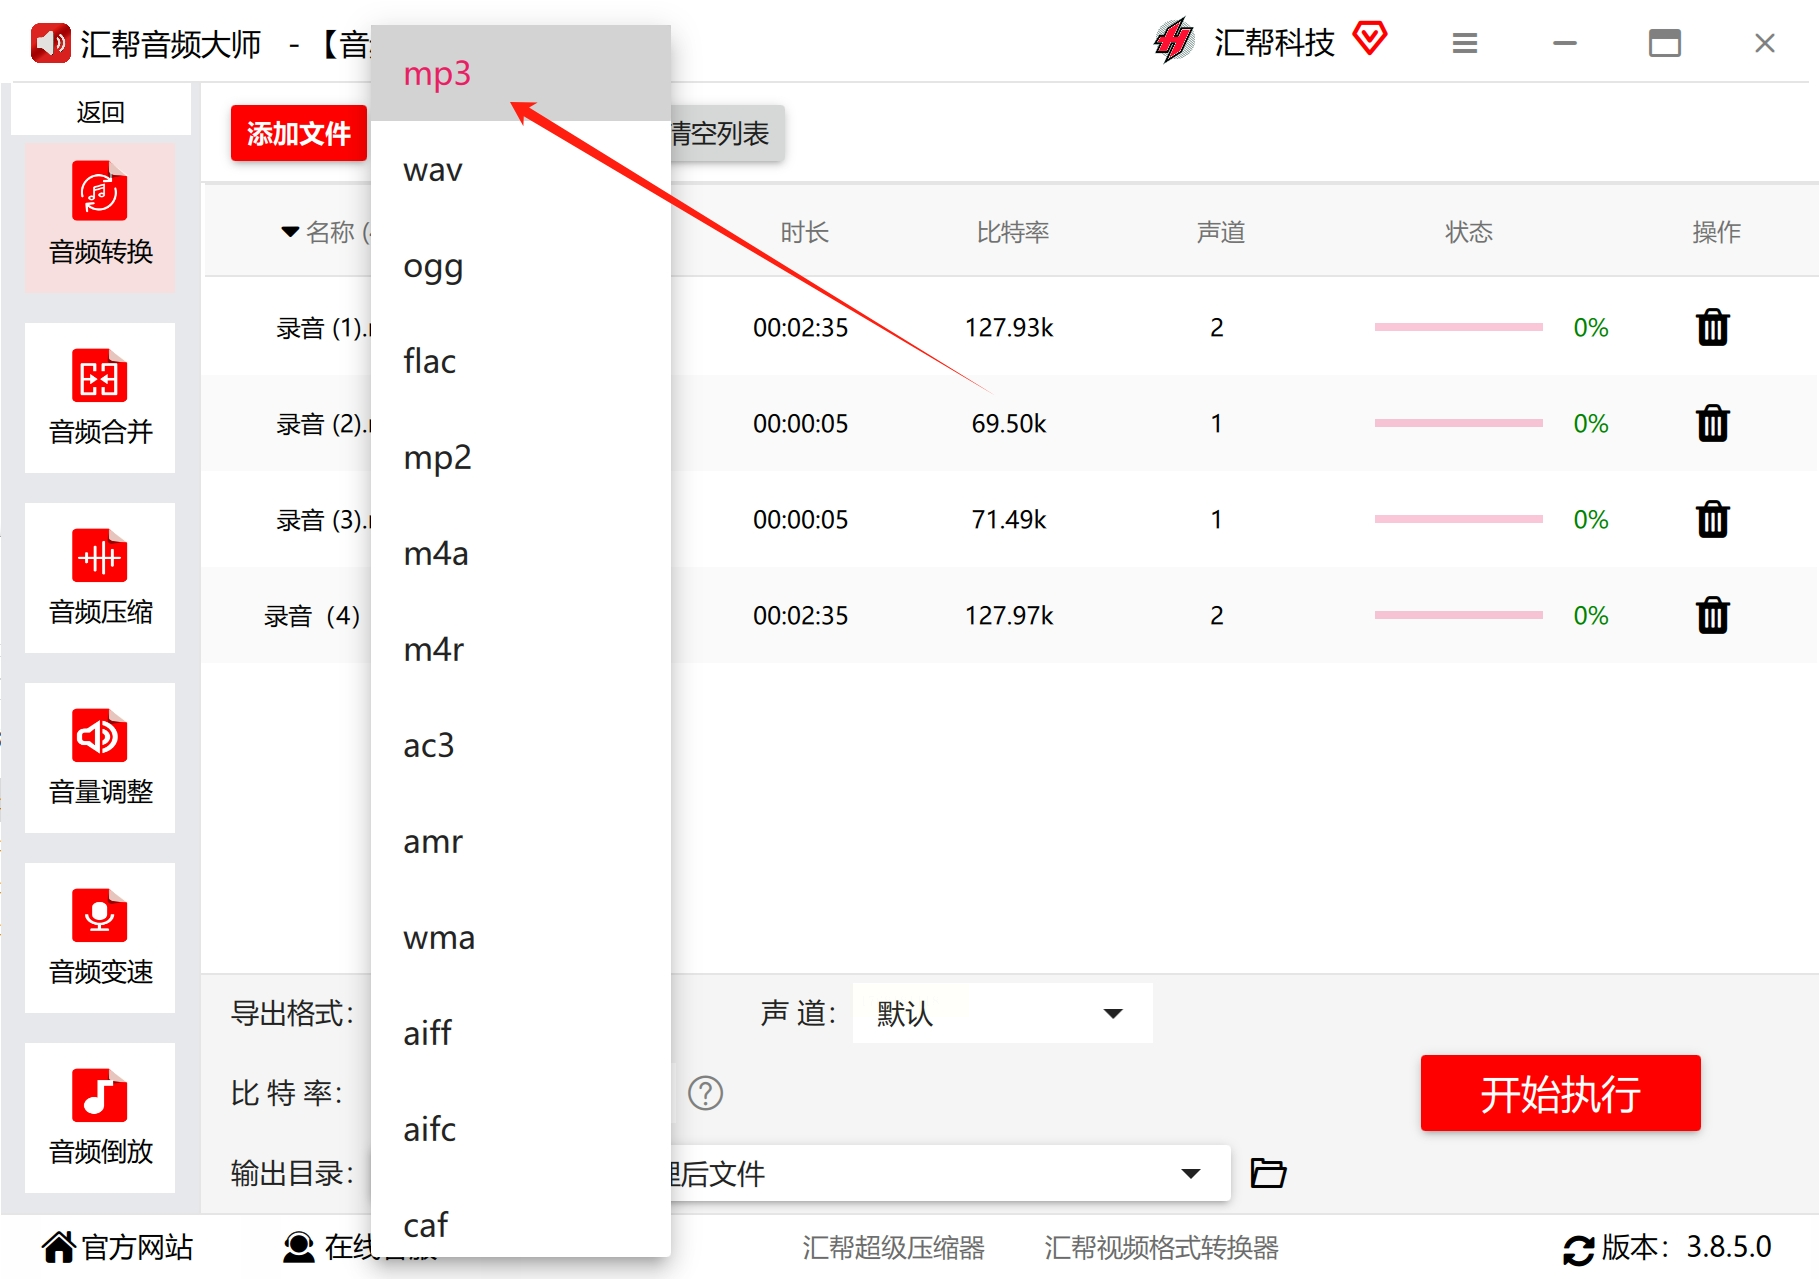Choose ogg output format

point(520,265)
